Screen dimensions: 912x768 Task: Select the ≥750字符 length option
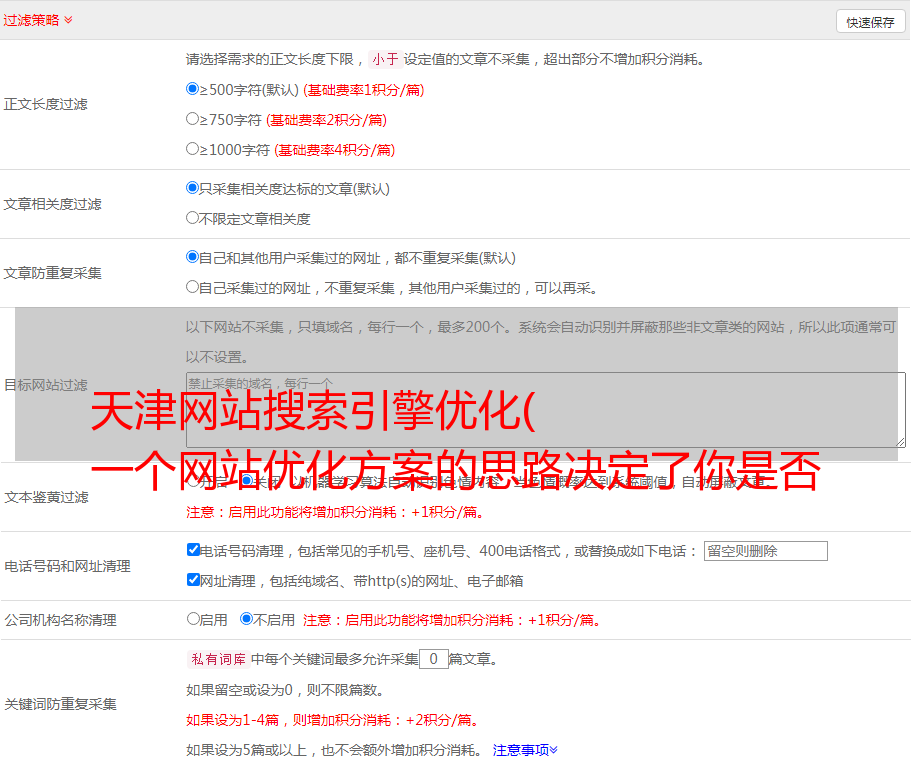pos(193,119)
